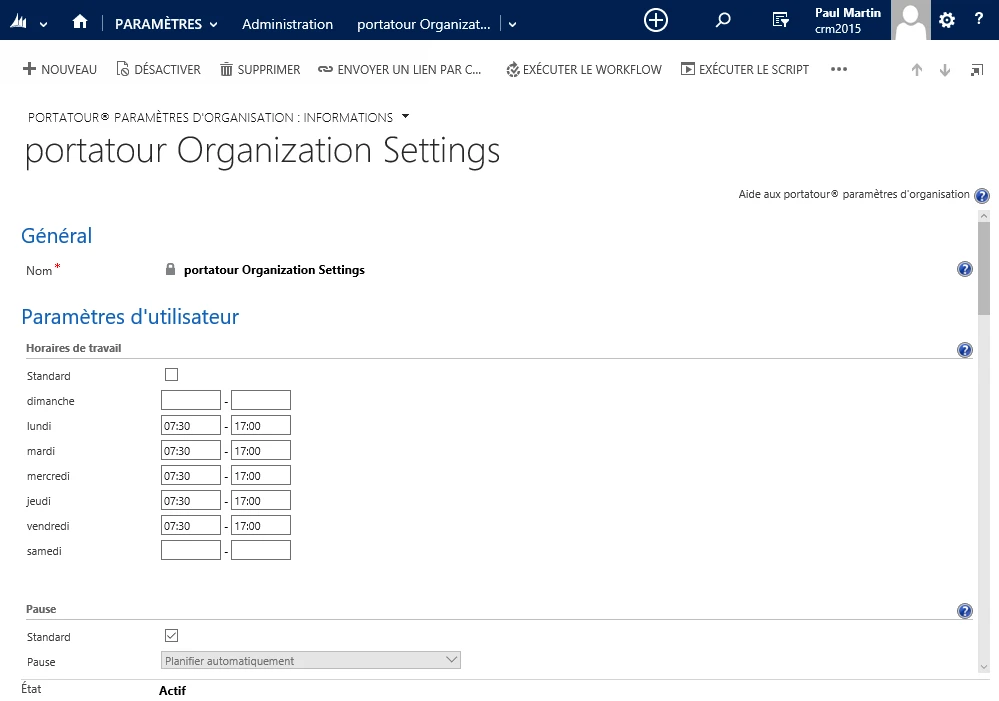Click the Paramètres d'utilisateur section heading
Image resolution: width=999 pixels, height=701 pixels.
(130, 317)
